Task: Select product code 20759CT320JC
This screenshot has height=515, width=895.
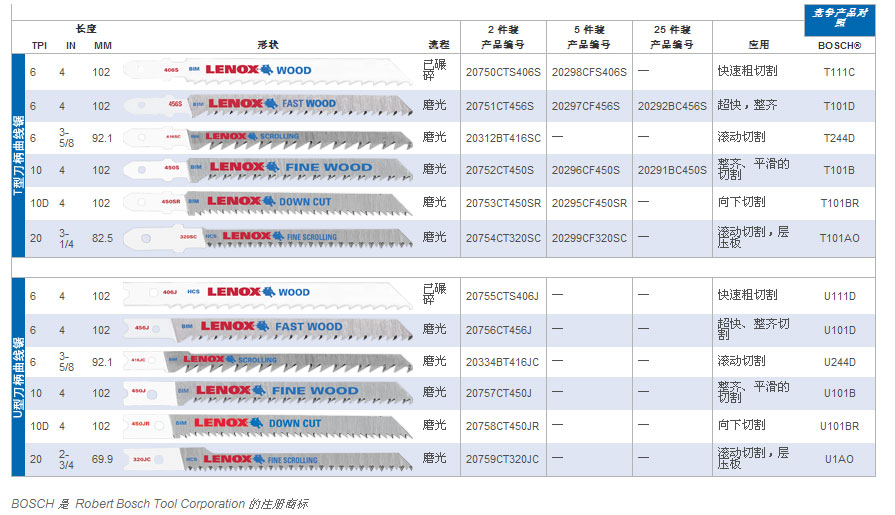Action: [x=502, y=459]
